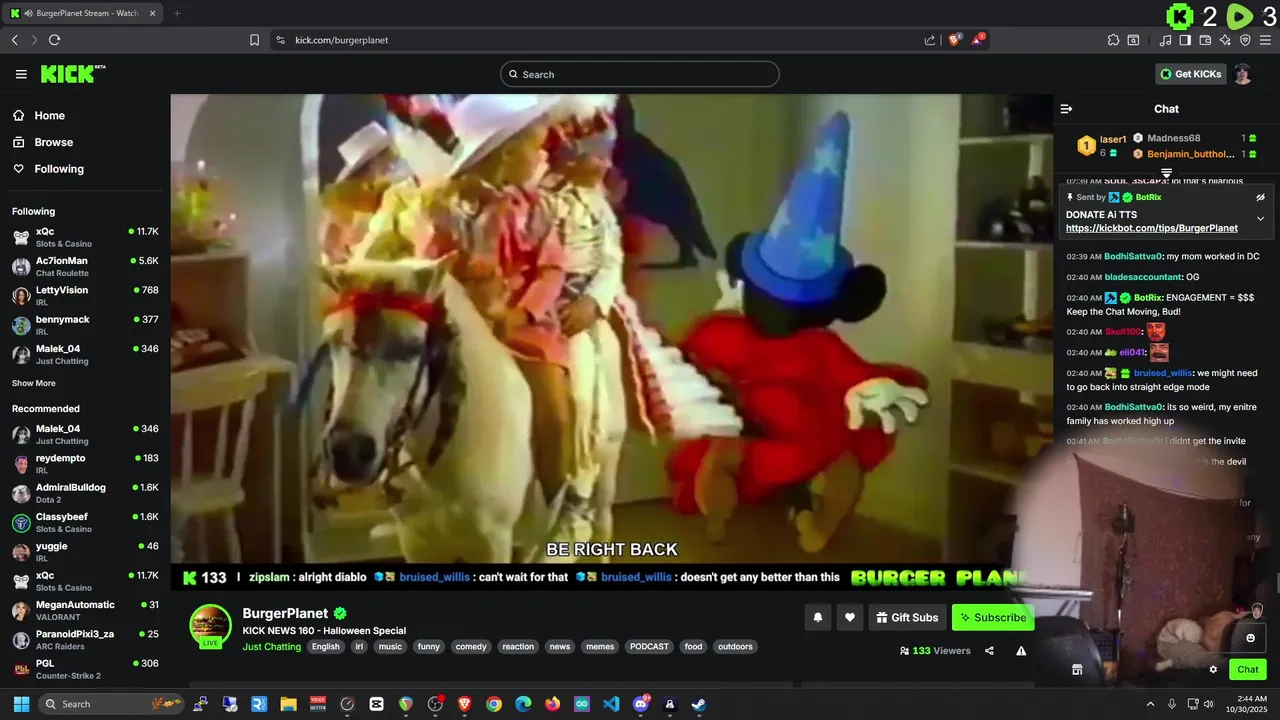Open a new browser tab
Image resolution: width=1280 pixels, height=720 pixels.
coord(177,13)
